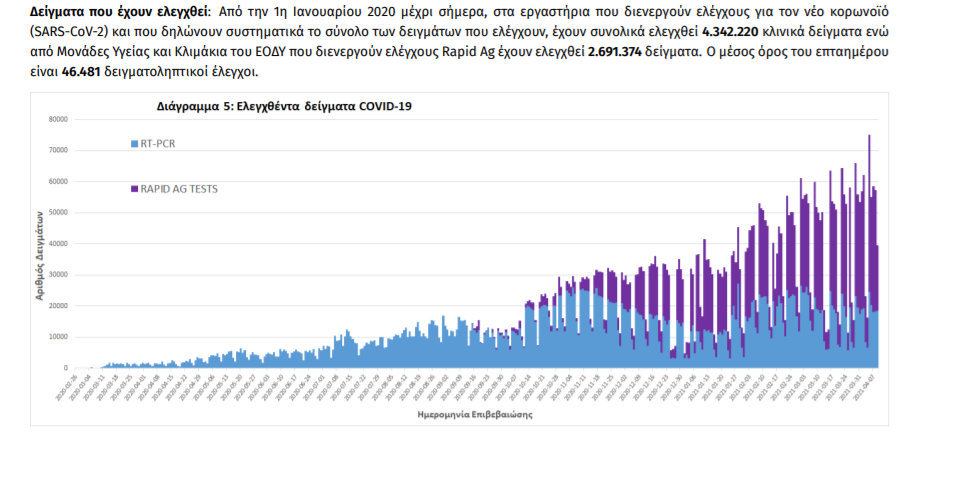Click the chart title Διάγραμμα 5

(284, 106)
